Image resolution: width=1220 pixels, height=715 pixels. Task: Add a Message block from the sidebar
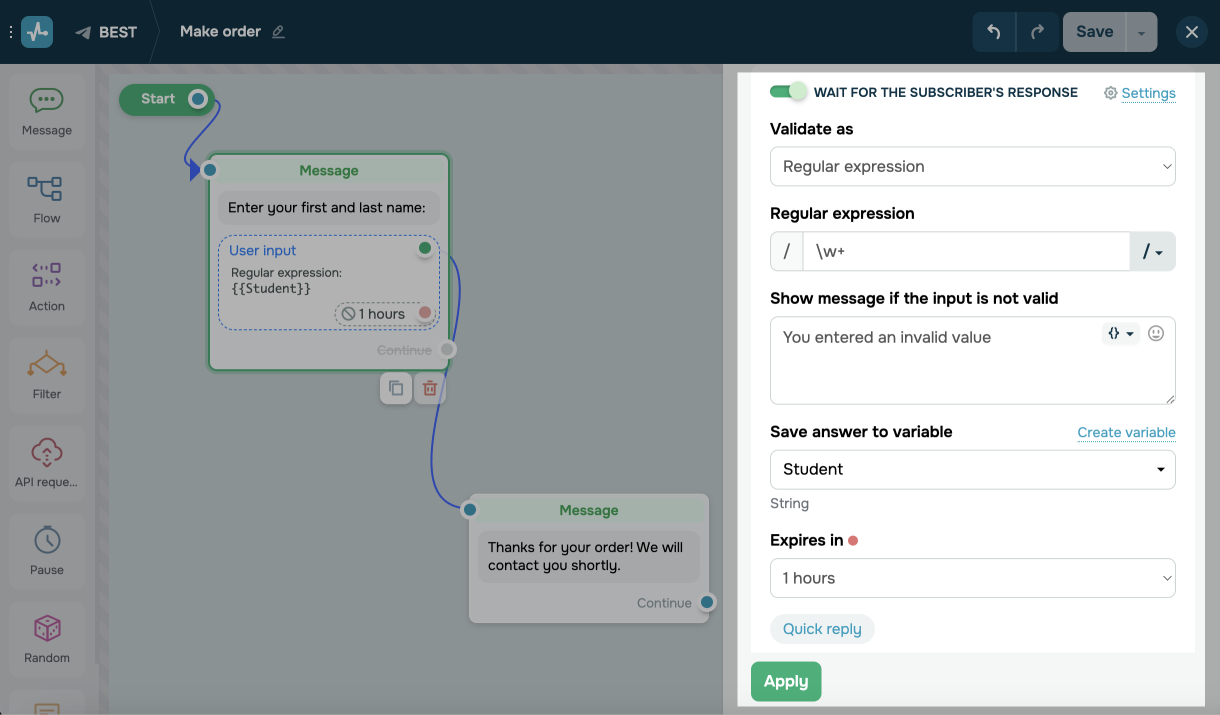[x=46, y=110]
